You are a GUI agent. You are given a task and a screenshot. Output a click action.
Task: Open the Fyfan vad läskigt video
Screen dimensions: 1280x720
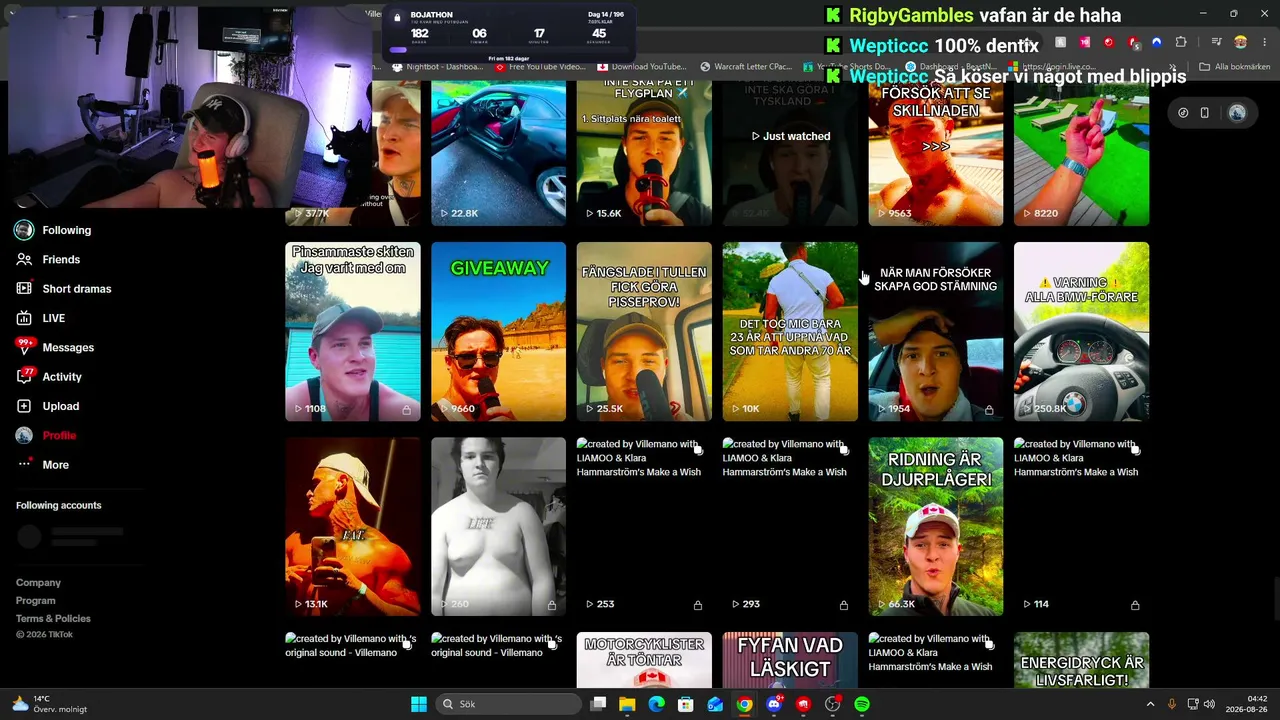[790, 660]
